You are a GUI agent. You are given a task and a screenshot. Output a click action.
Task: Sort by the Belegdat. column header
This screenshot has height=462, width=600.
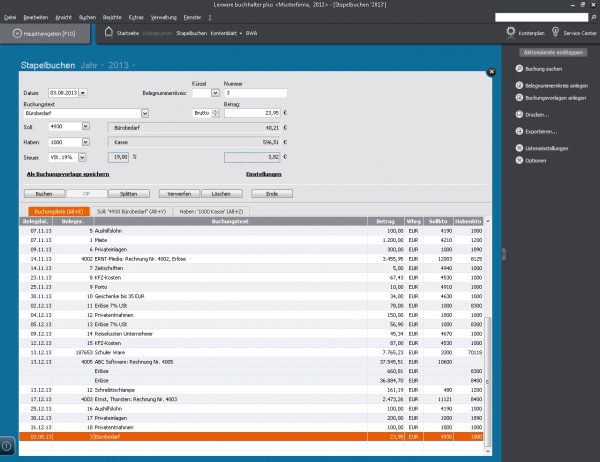coord(36,221)
